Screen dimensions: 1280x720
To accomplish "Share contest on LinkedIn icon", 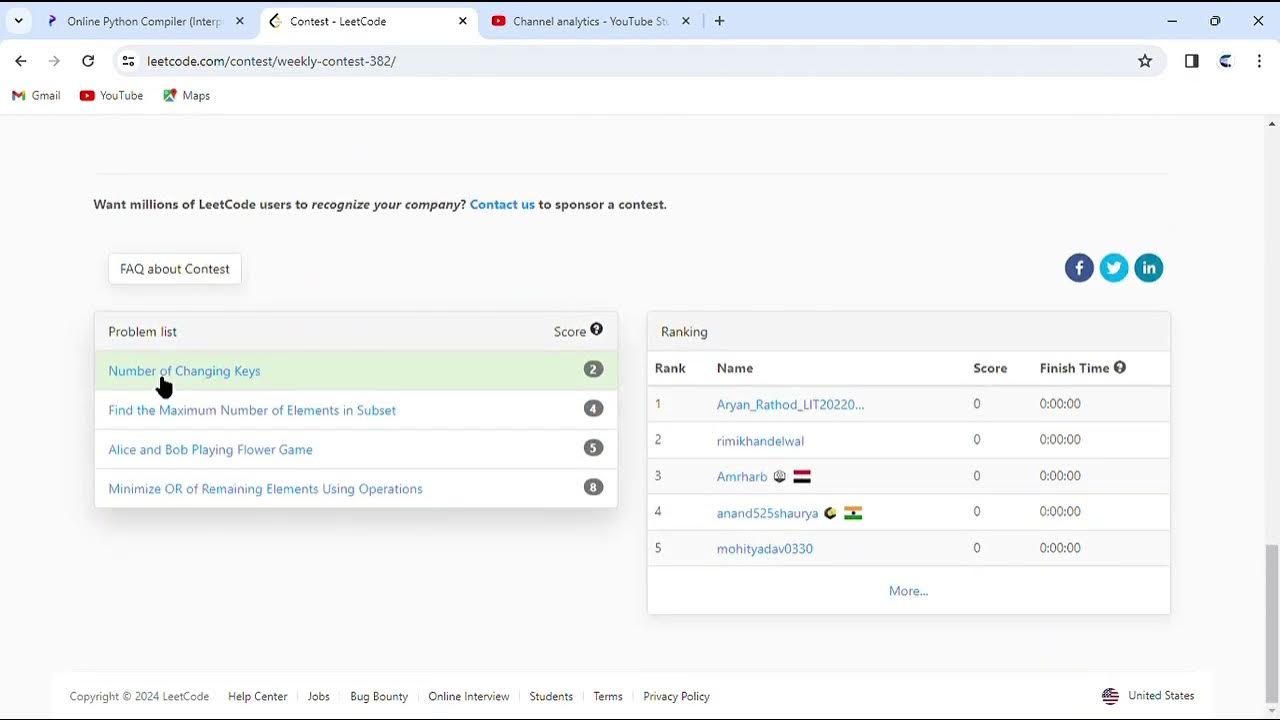I will coord(1149,268).
